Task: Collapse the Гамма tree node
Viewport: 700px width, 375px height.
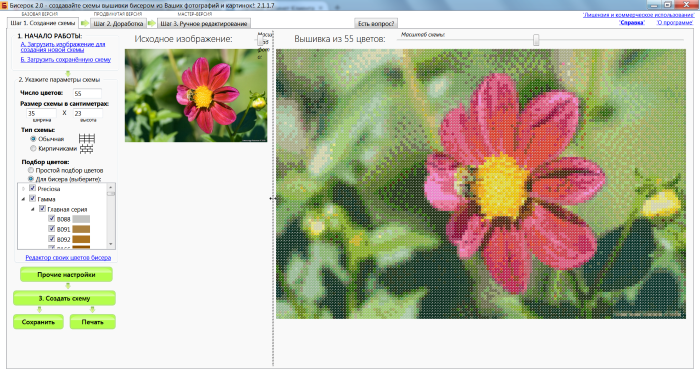Action: pyautogui.click(x=23, y=199)
